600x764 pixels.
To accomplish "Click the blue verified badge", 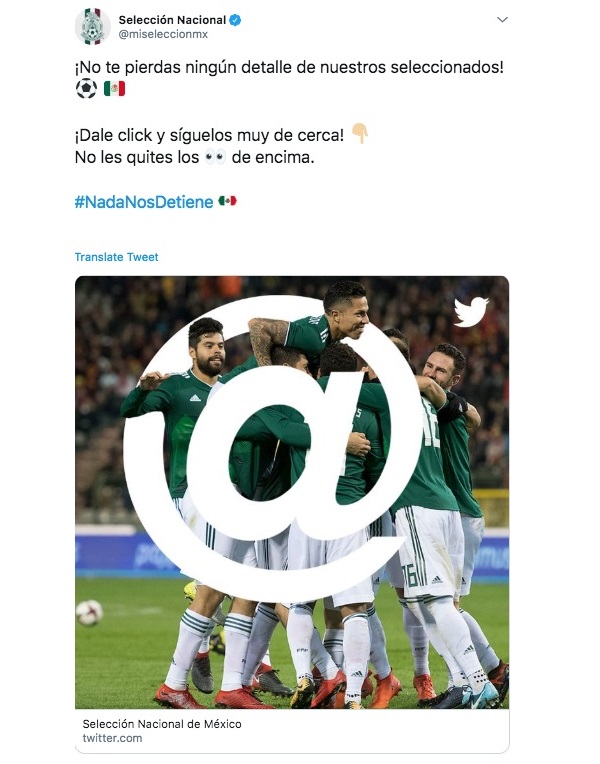I will (235, 20).
